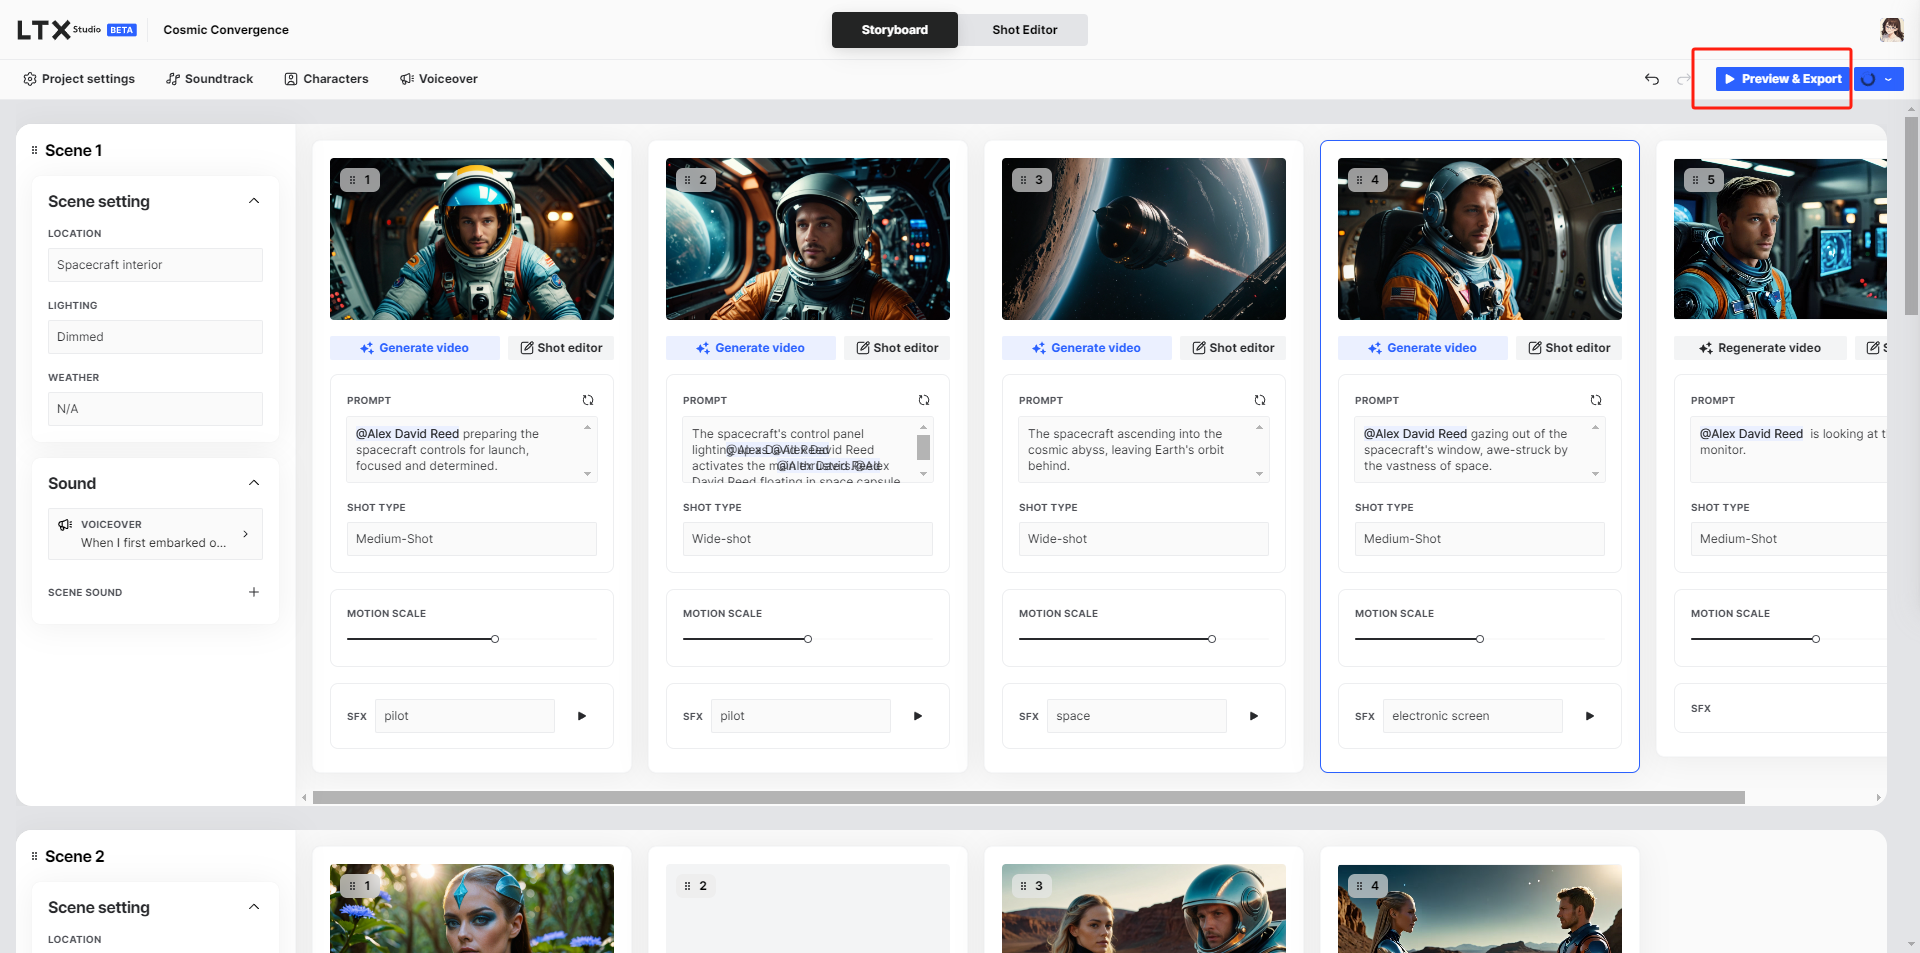Click Preview & Export button
This screenshot has width=1920, height=953.
(x=1783, y=79)
